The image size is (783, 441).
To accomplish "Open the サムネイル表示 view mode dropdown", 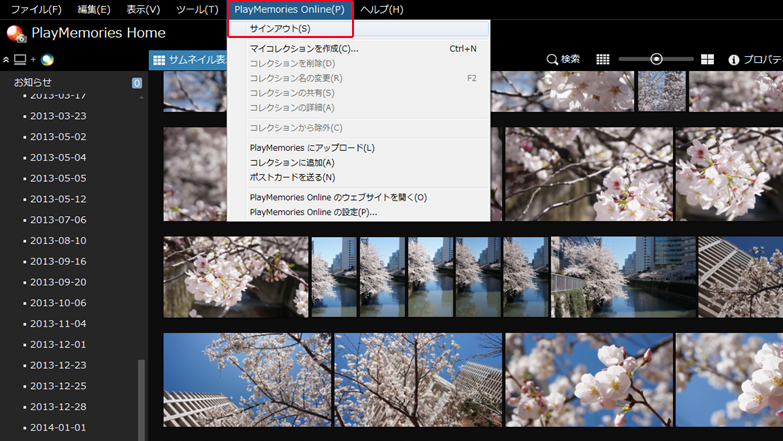I will pos(189,60).
